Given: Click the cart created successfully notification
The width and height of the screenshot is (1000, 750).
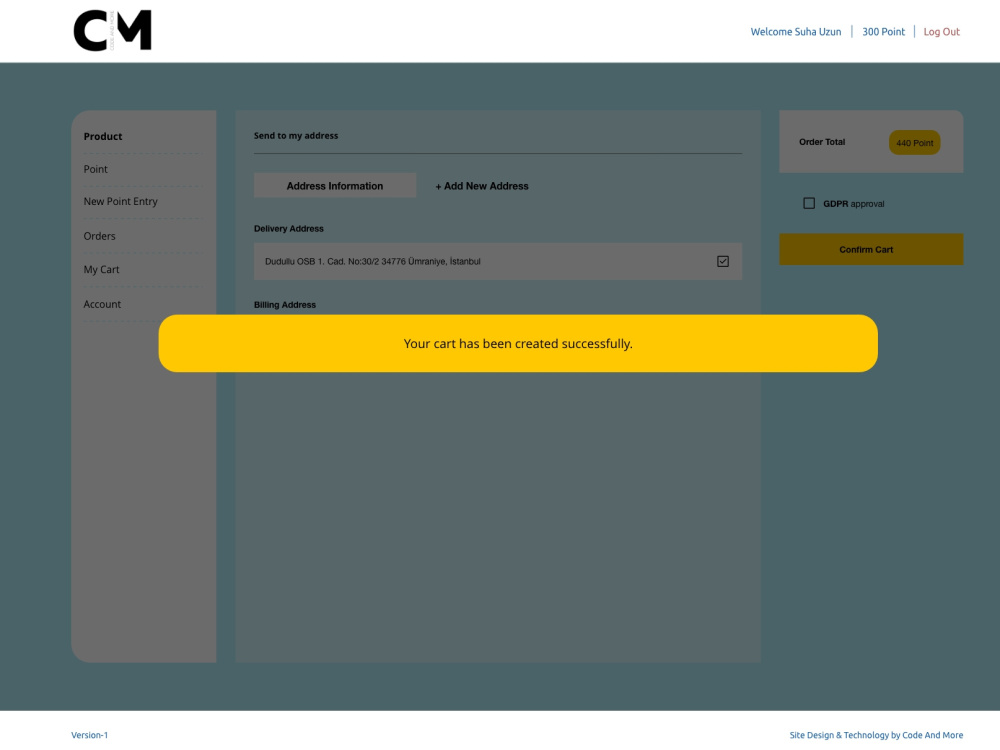Looking at the screenshot, I should pyautogui.click(x=518, y=343).
